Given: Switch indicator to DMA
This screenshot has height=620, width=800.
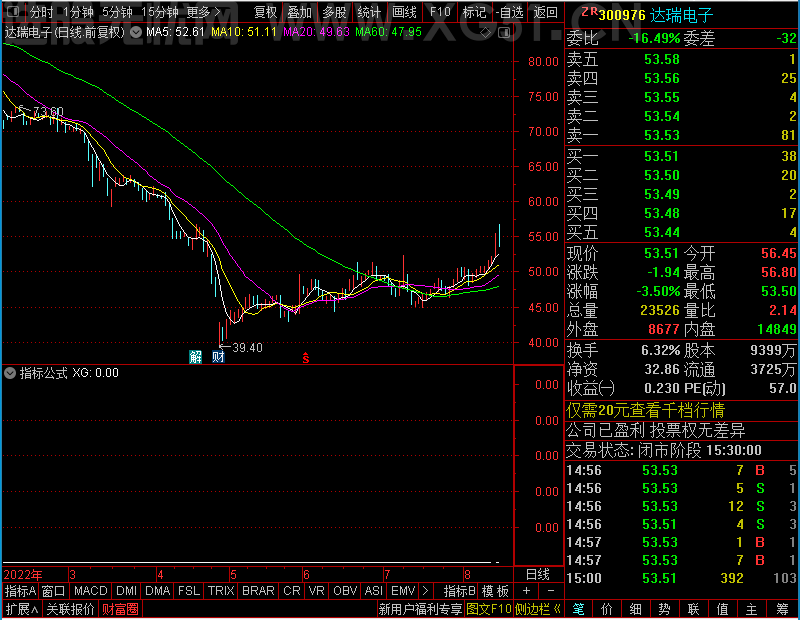Looking at the screenshot, I should [x=157, y=591].
